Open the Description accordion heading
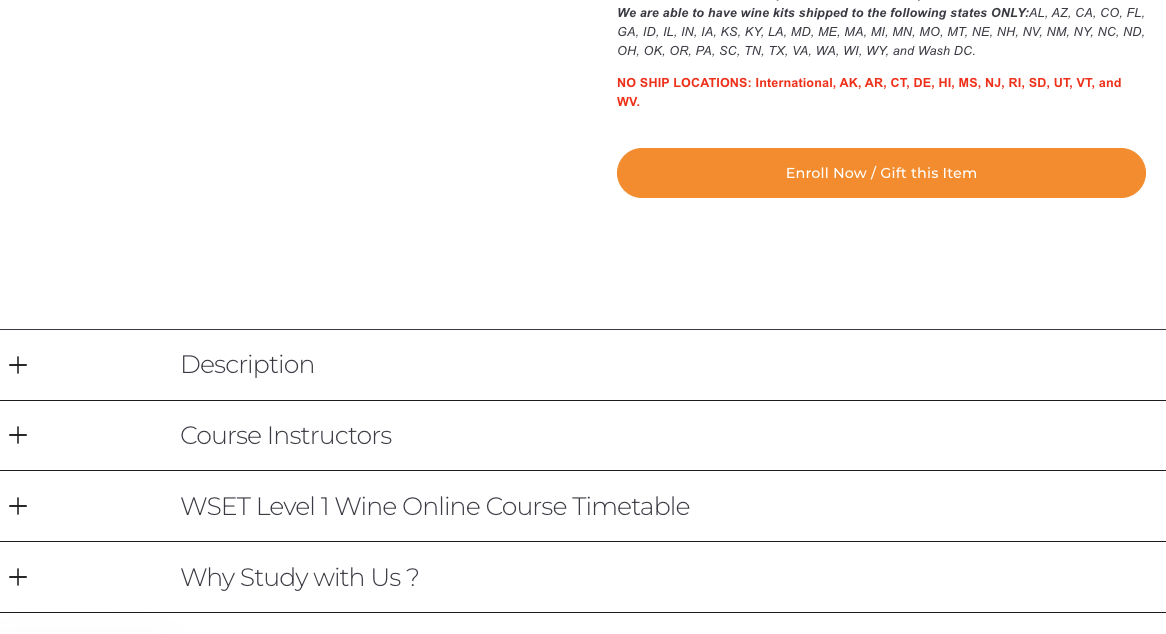Screen dimensions: 1166x634 (247, 365)
